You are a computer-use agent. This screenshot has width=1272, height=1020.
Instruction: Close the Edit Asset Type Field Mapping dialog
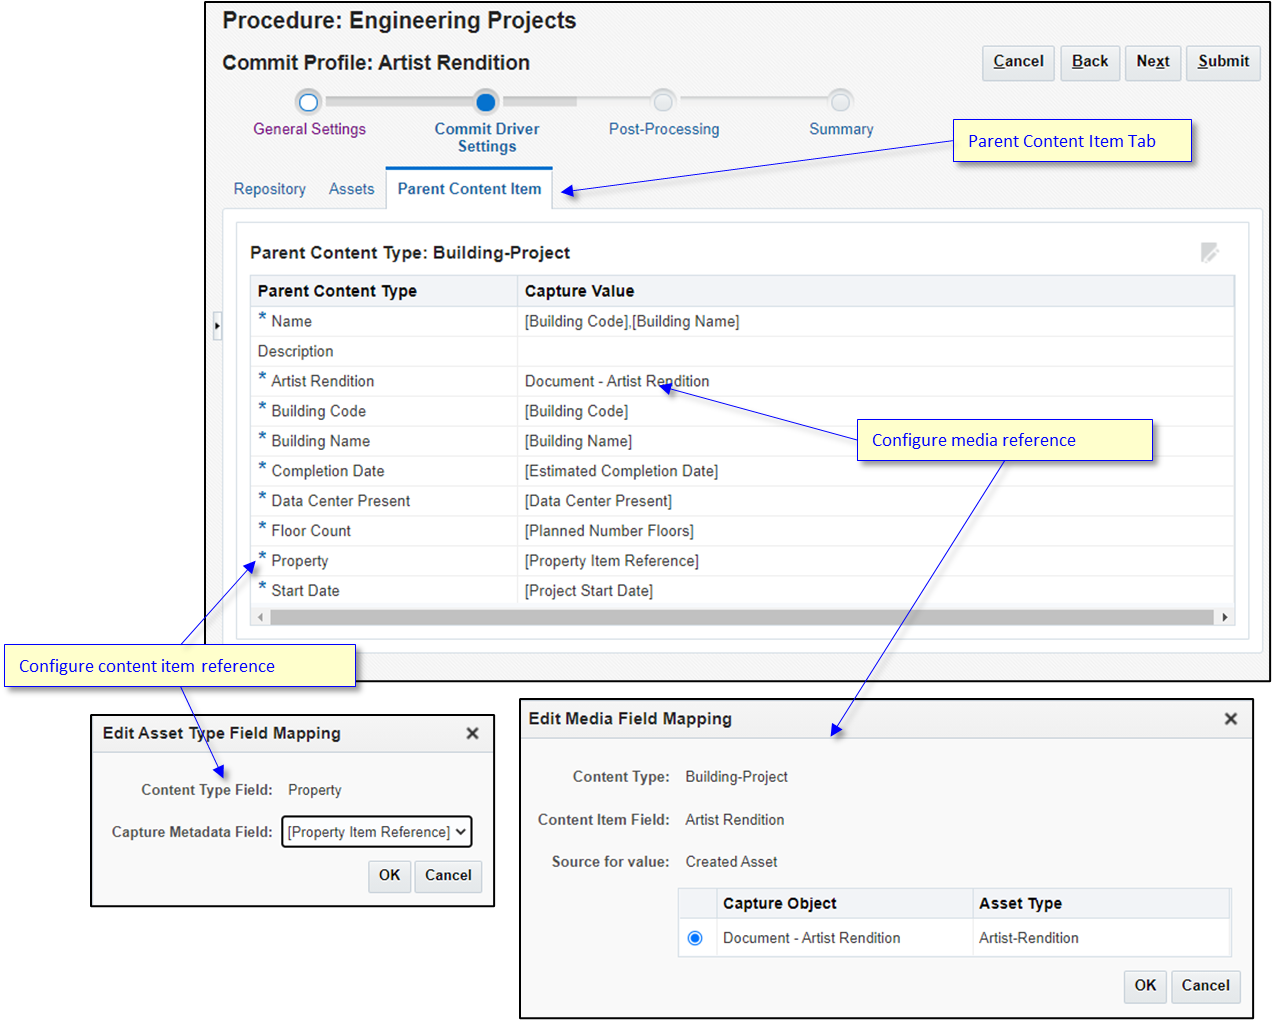click(472, 733)
